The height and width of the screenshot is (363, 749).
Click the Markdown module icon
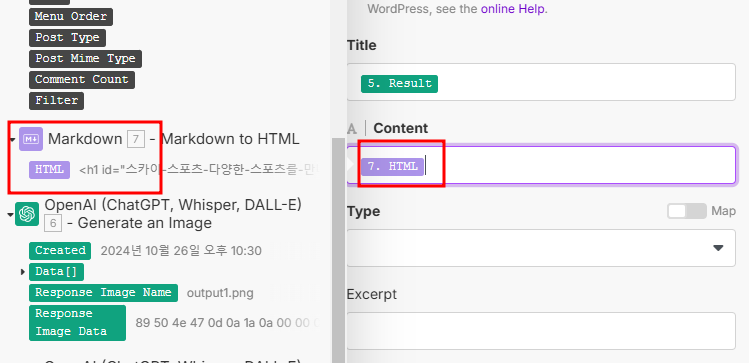click(31, 139)
